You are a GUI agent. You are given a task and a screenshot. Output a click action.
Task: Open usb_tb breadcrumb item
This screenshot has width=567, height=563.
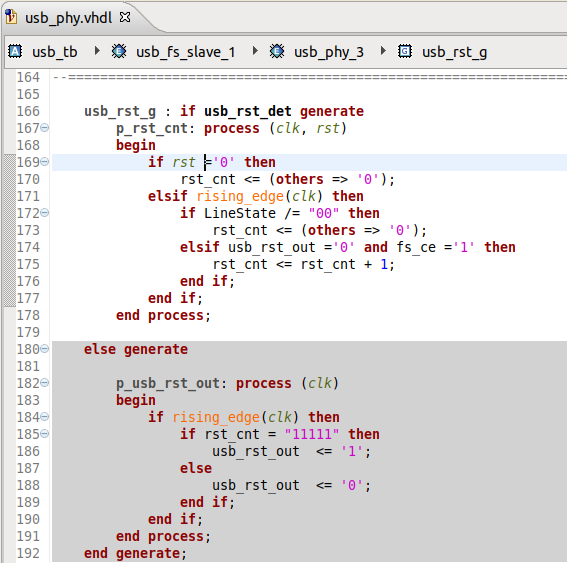click(x=55, y=52)
